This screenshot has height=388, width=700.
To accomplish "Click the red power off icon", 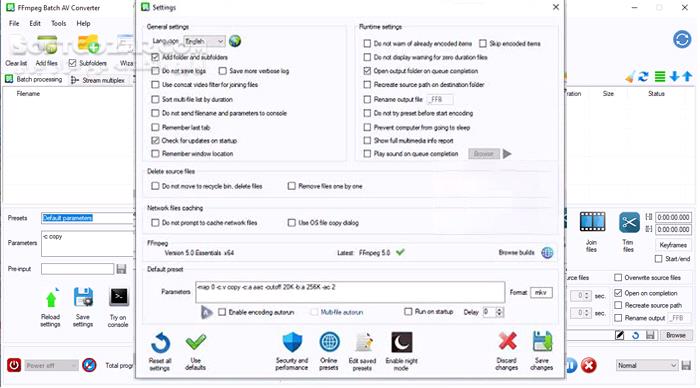I will tap(14, 365).
